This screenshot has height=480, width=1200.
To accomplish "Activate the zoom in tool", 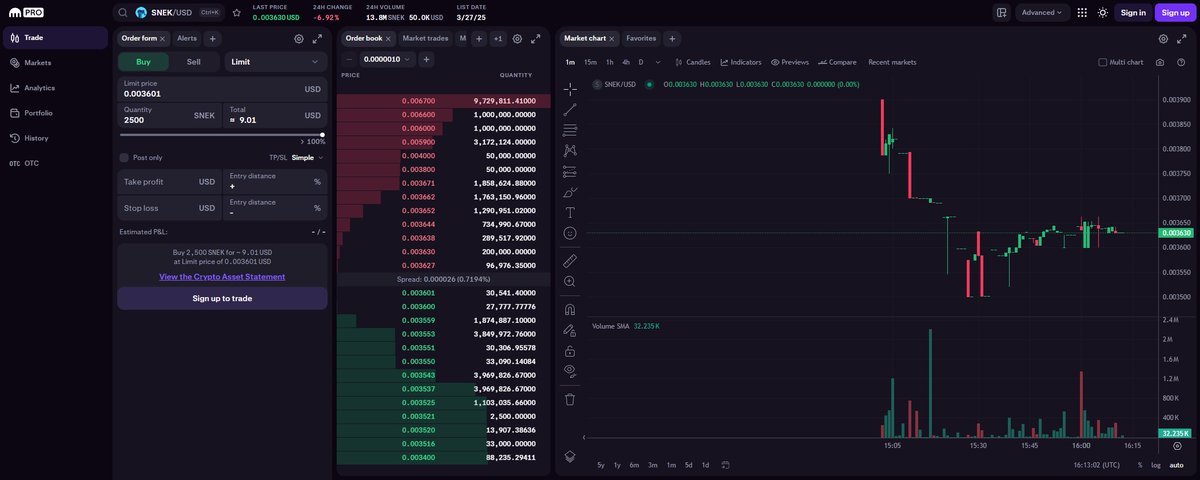I will click(570, 281).
